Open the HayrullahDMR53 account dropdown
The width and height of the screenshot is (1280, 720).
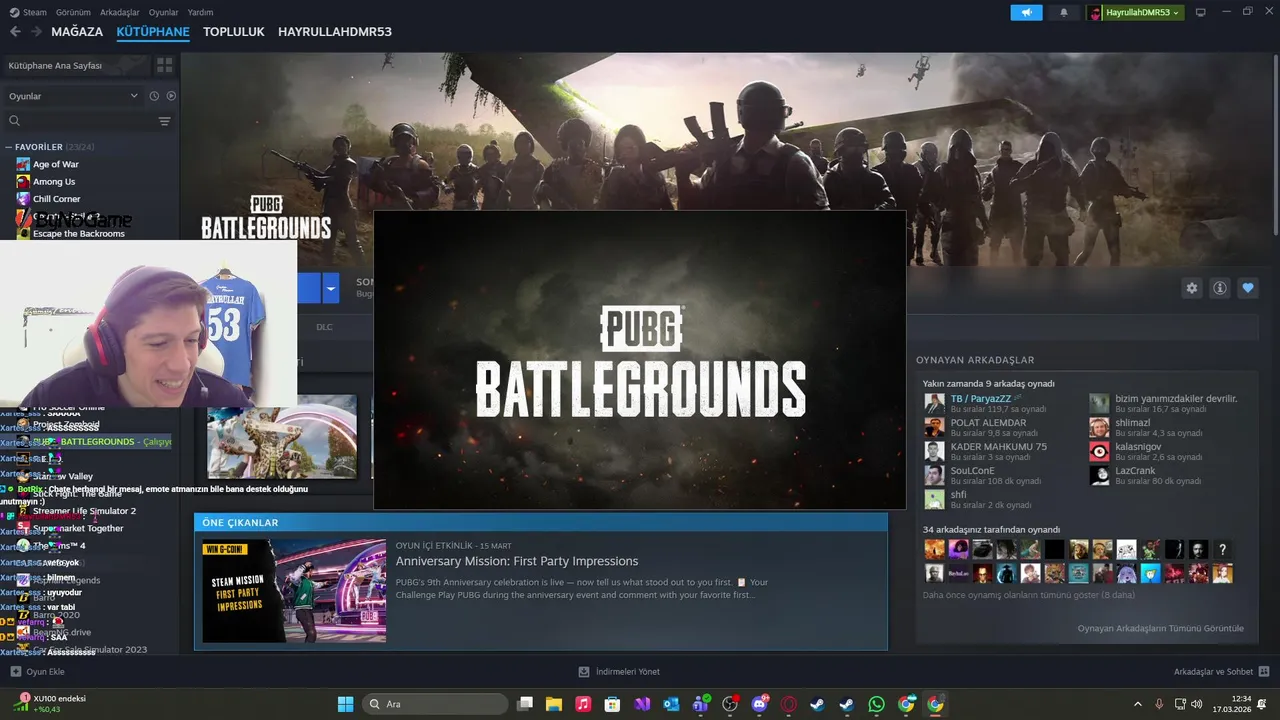pos(1135,12)
